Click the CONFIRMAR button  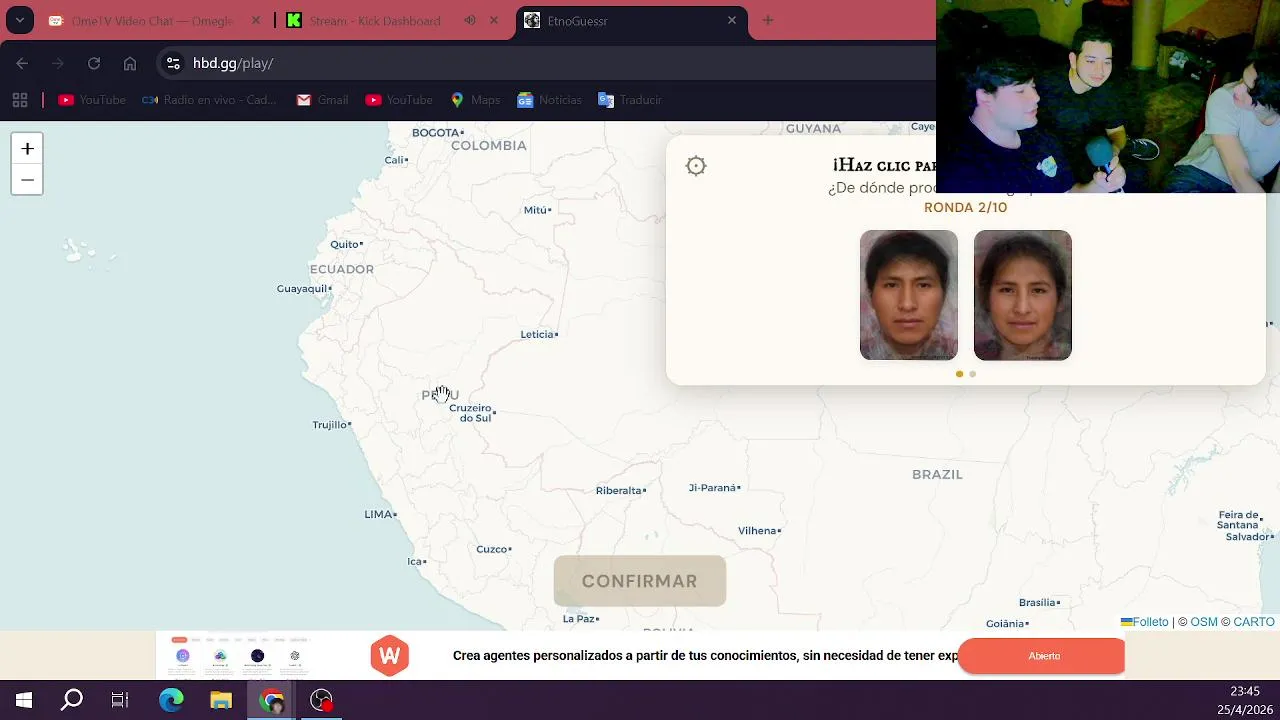(x=640, y=581)
